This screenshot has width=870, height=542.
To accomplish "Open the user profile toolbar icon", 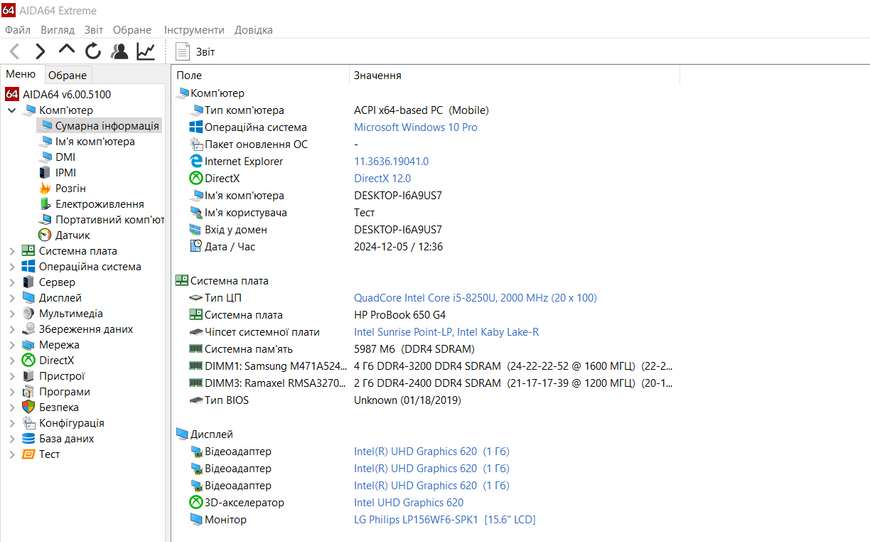I will (x=119, y=51).
